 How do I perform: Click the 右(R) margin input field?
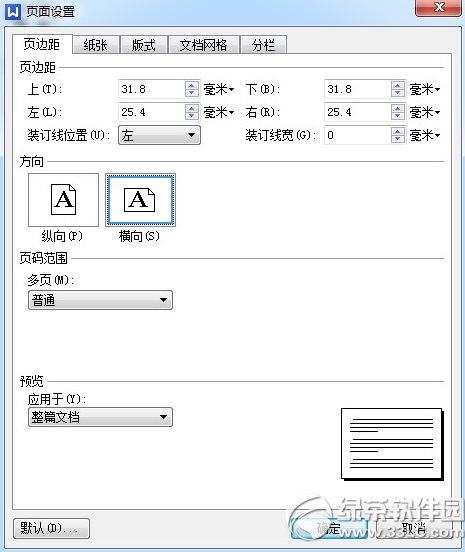(357, 112)
